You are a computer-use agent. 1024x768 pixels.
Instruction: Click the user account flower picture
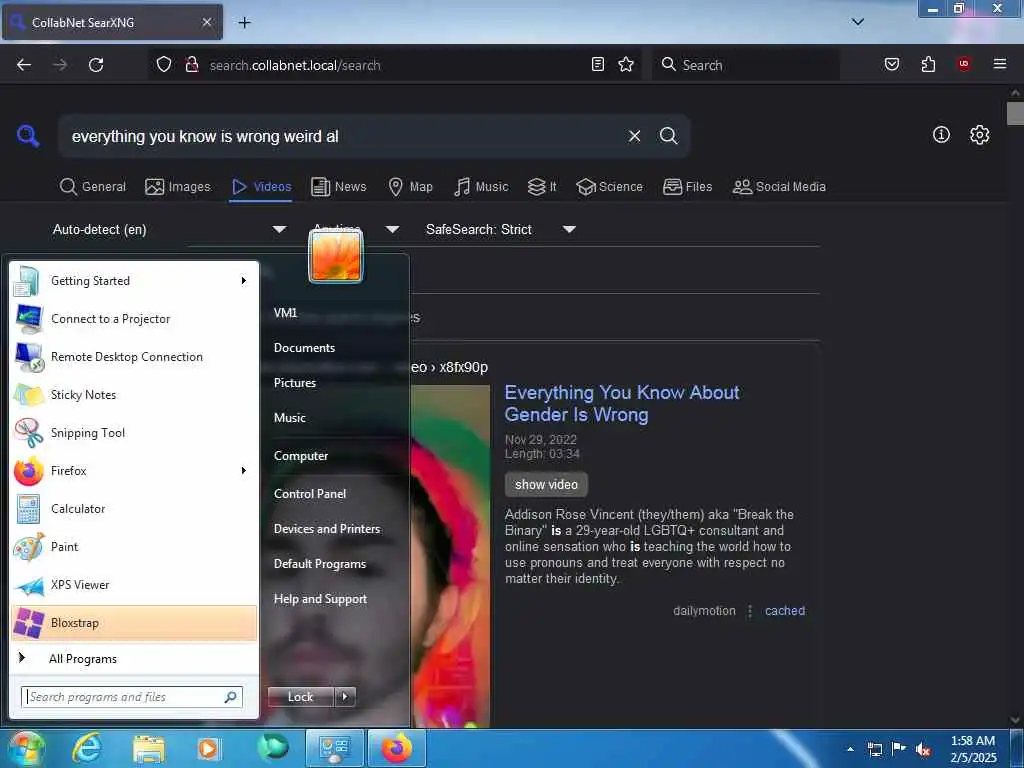(x=336, y=256)
